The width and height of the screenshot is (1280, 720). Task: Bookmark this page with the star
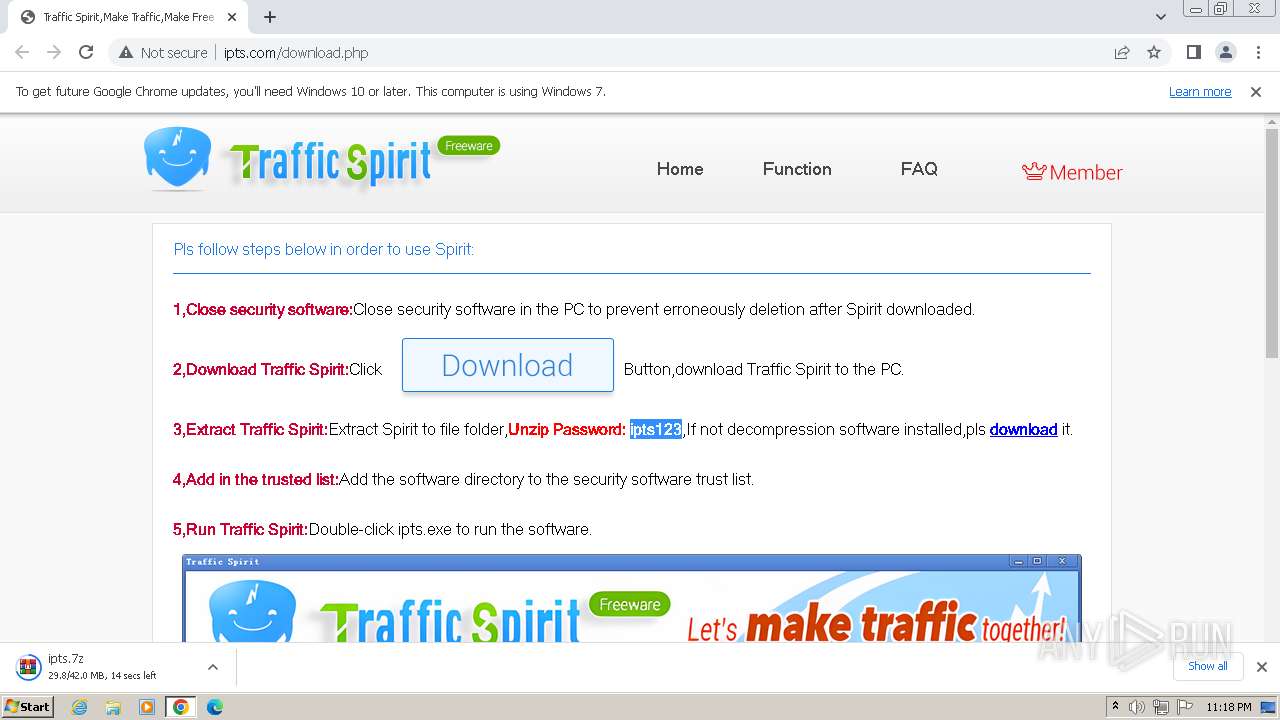(1154, 53)
